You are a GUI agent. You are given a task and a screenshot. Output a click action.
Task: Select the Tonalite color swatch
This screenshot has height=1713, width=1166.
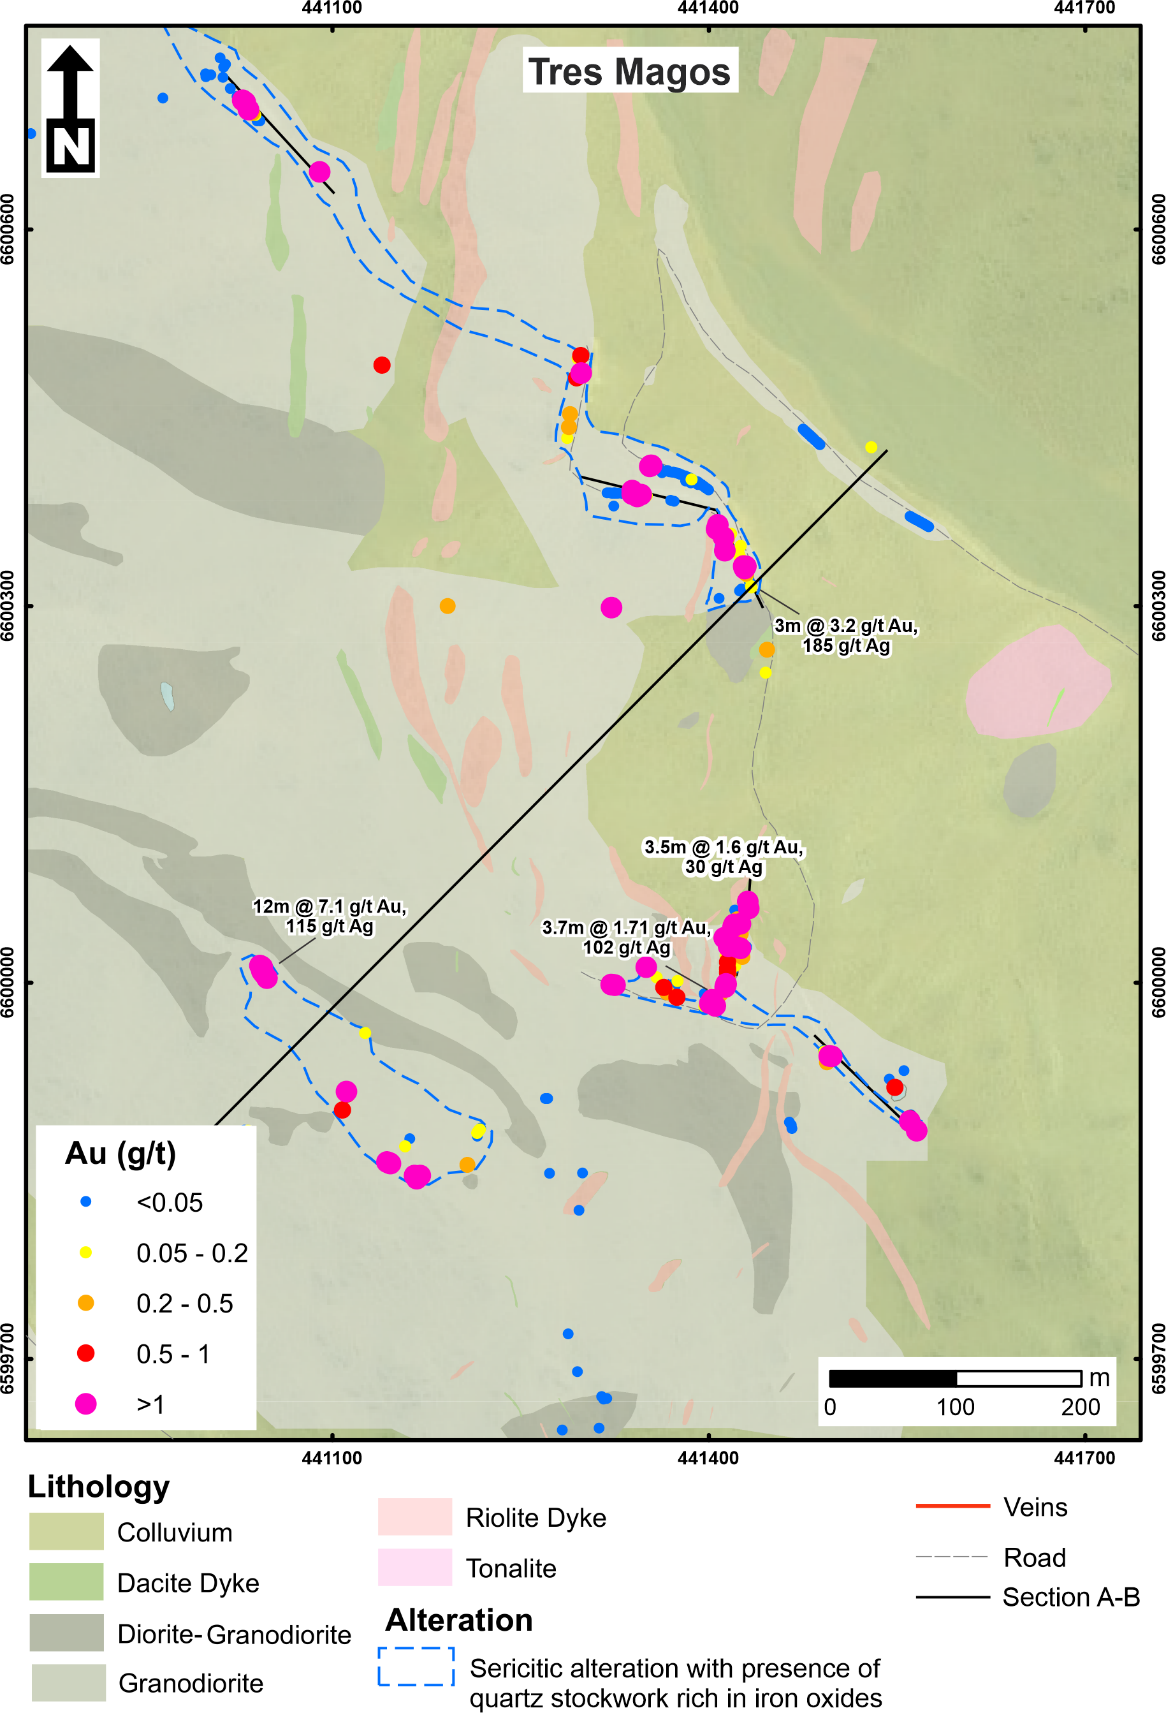point(414,1567)
